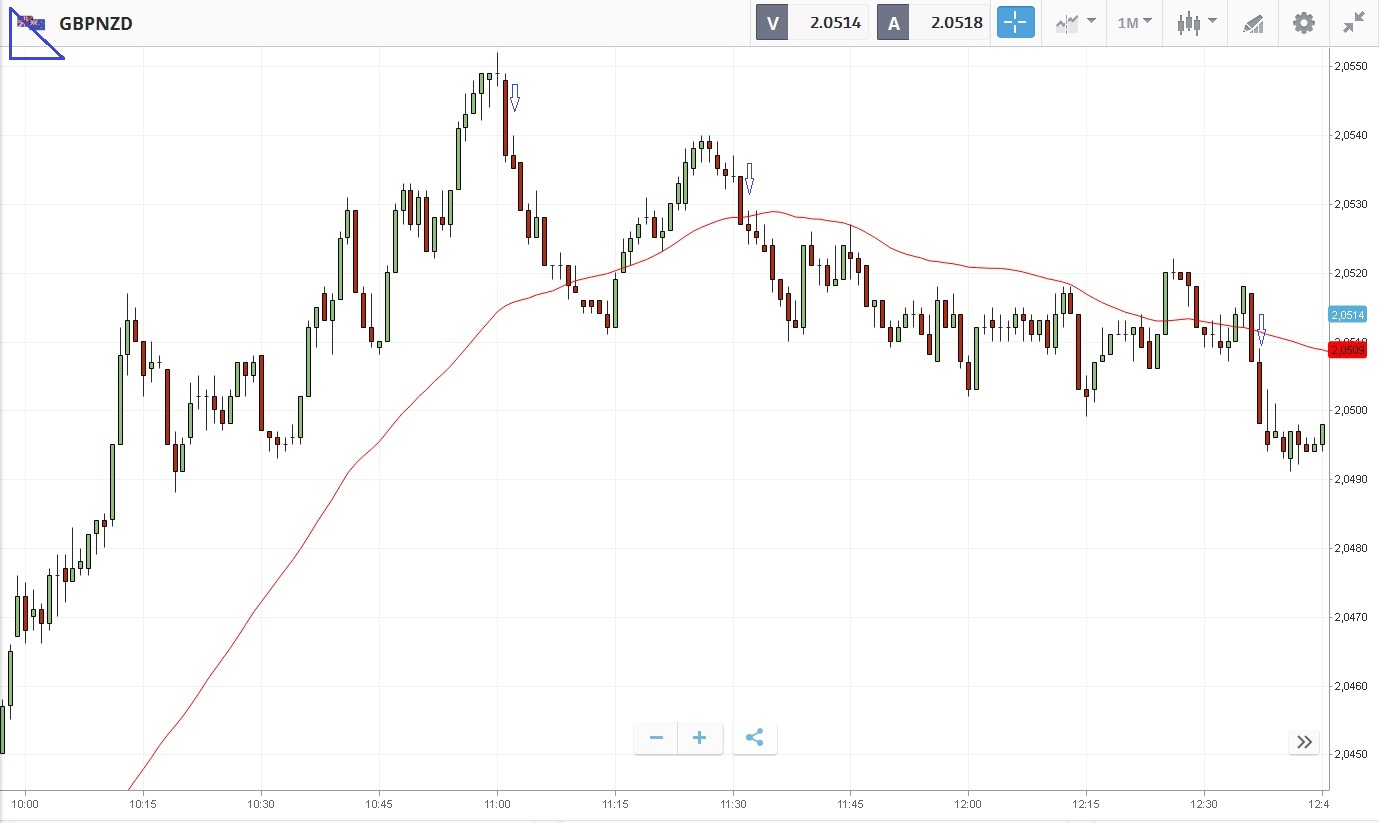
Task: Open the 1M timeframe dropdown
Action: click(1134, 22)
